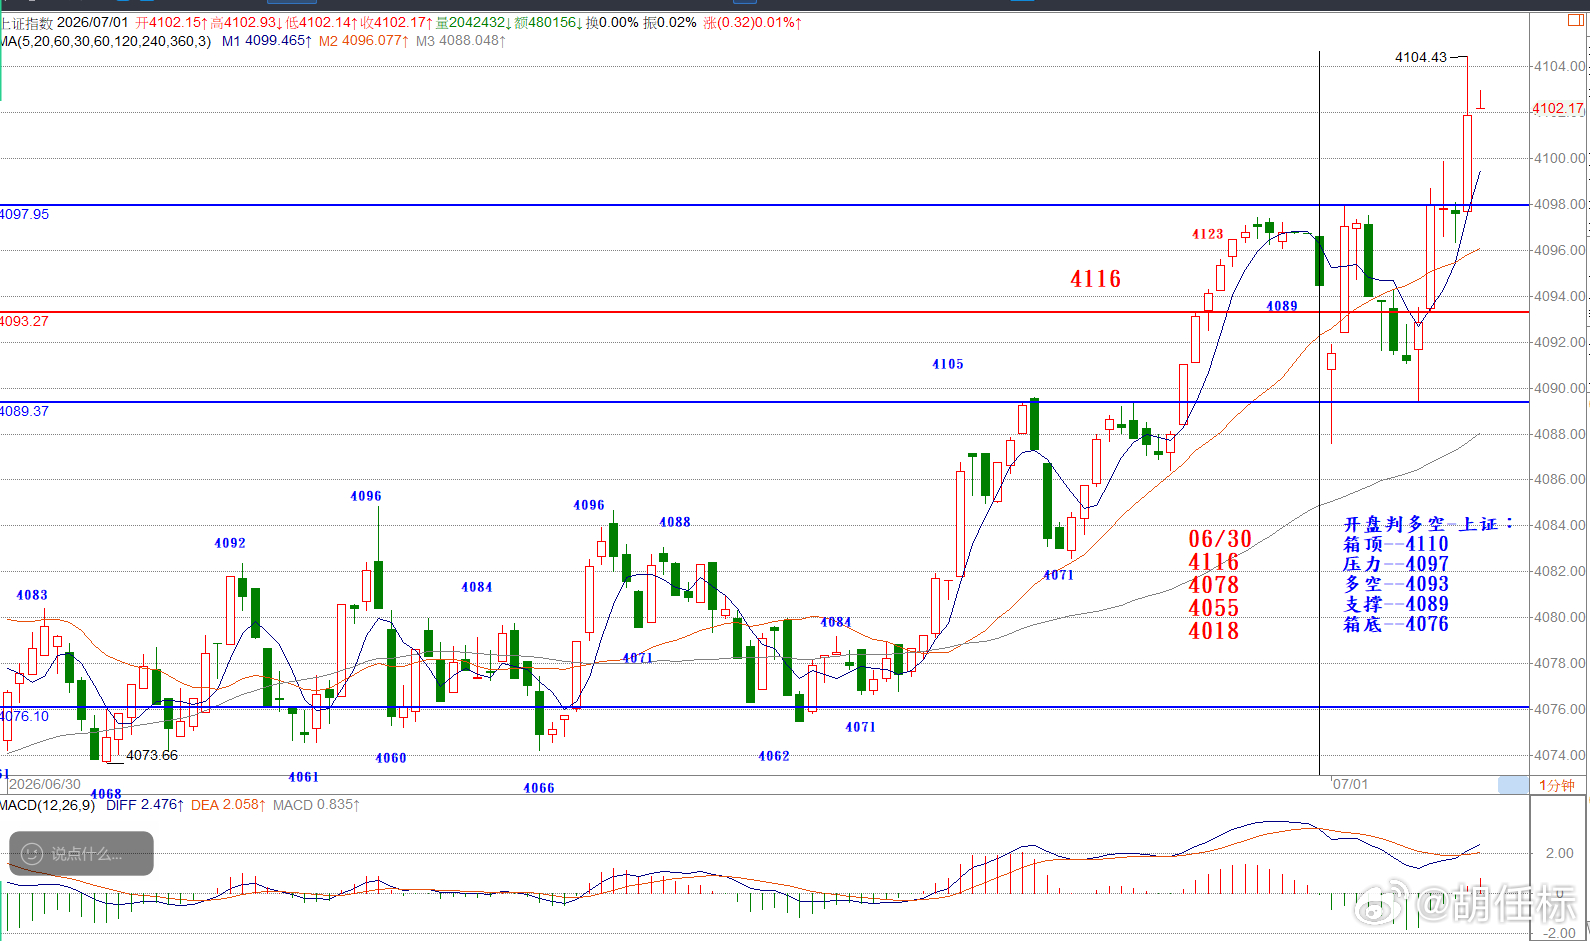
Task: Select the red 4018 annotation
Action: [1214, 631]
